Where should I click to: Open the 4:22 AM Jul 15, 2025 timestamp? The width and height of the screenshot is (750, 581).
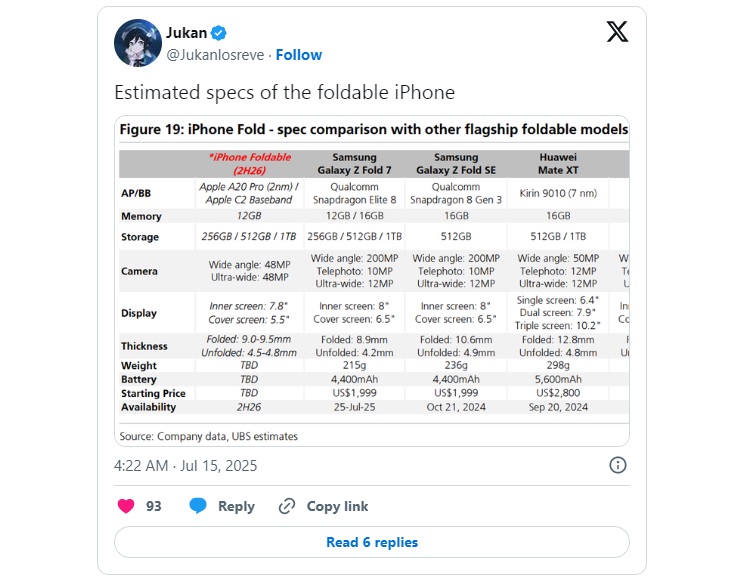tap(186, 465)
